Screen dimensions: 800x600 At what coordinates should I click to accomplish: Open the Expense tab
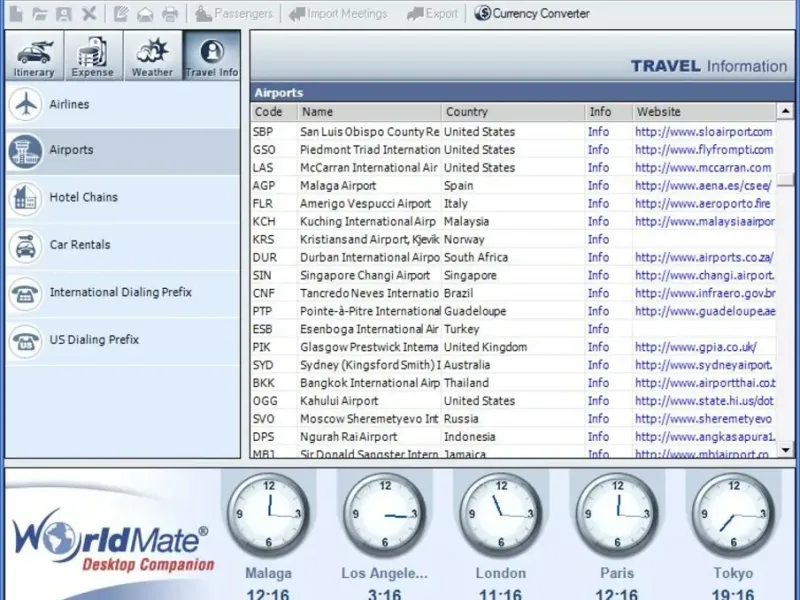(x=93, y=55)
